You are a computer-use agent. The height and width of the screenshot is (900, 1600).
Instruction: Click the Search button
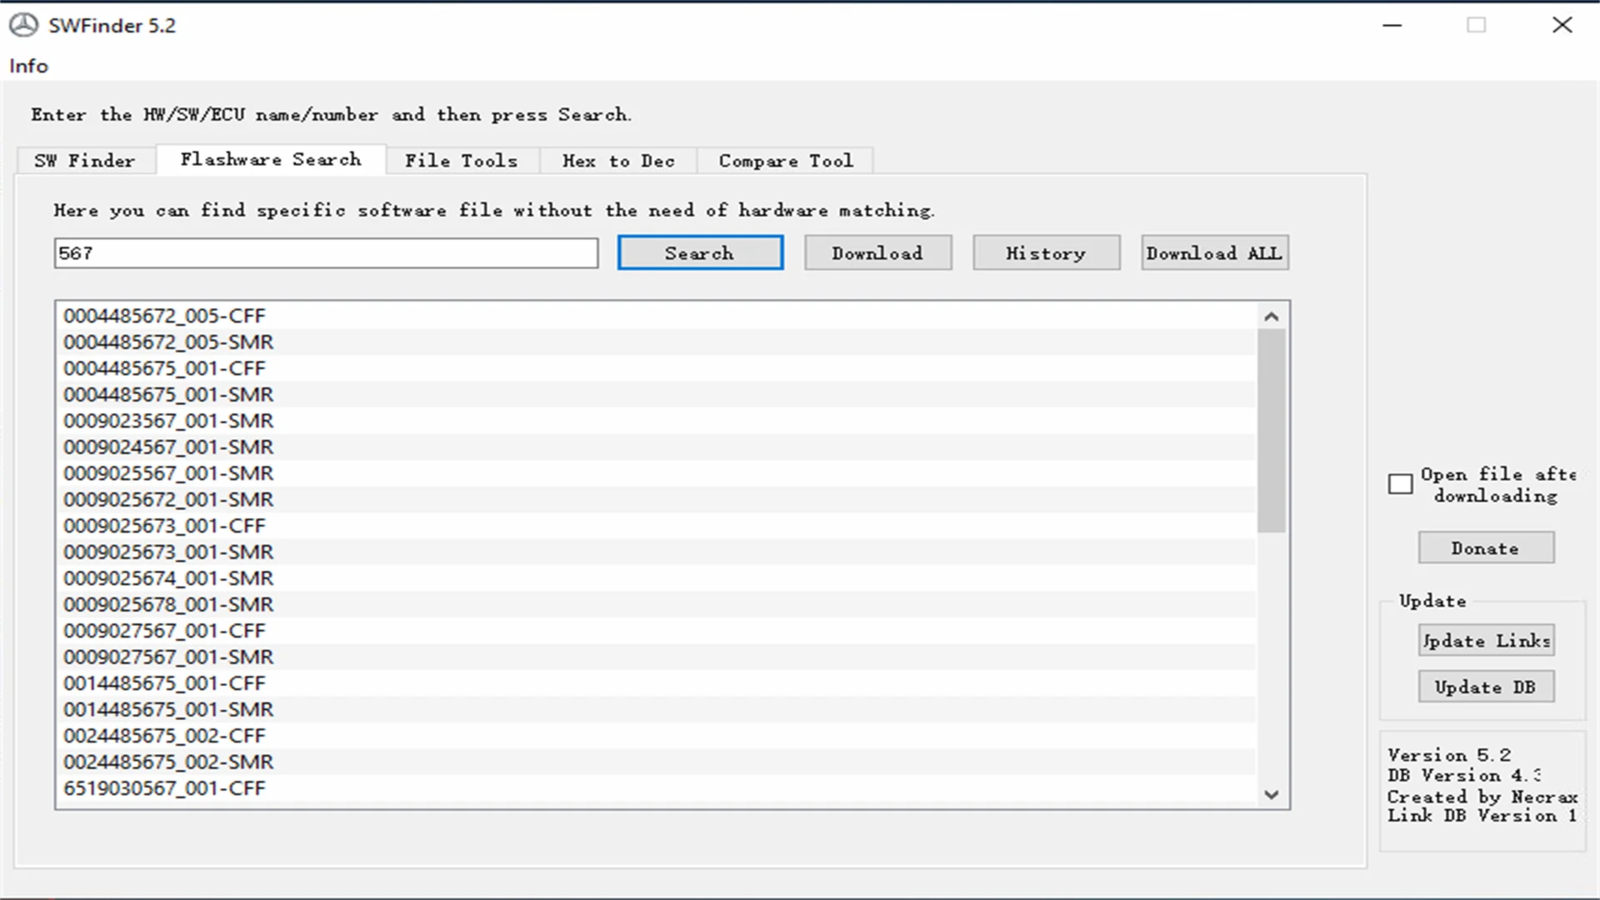[x=700, y=253]
